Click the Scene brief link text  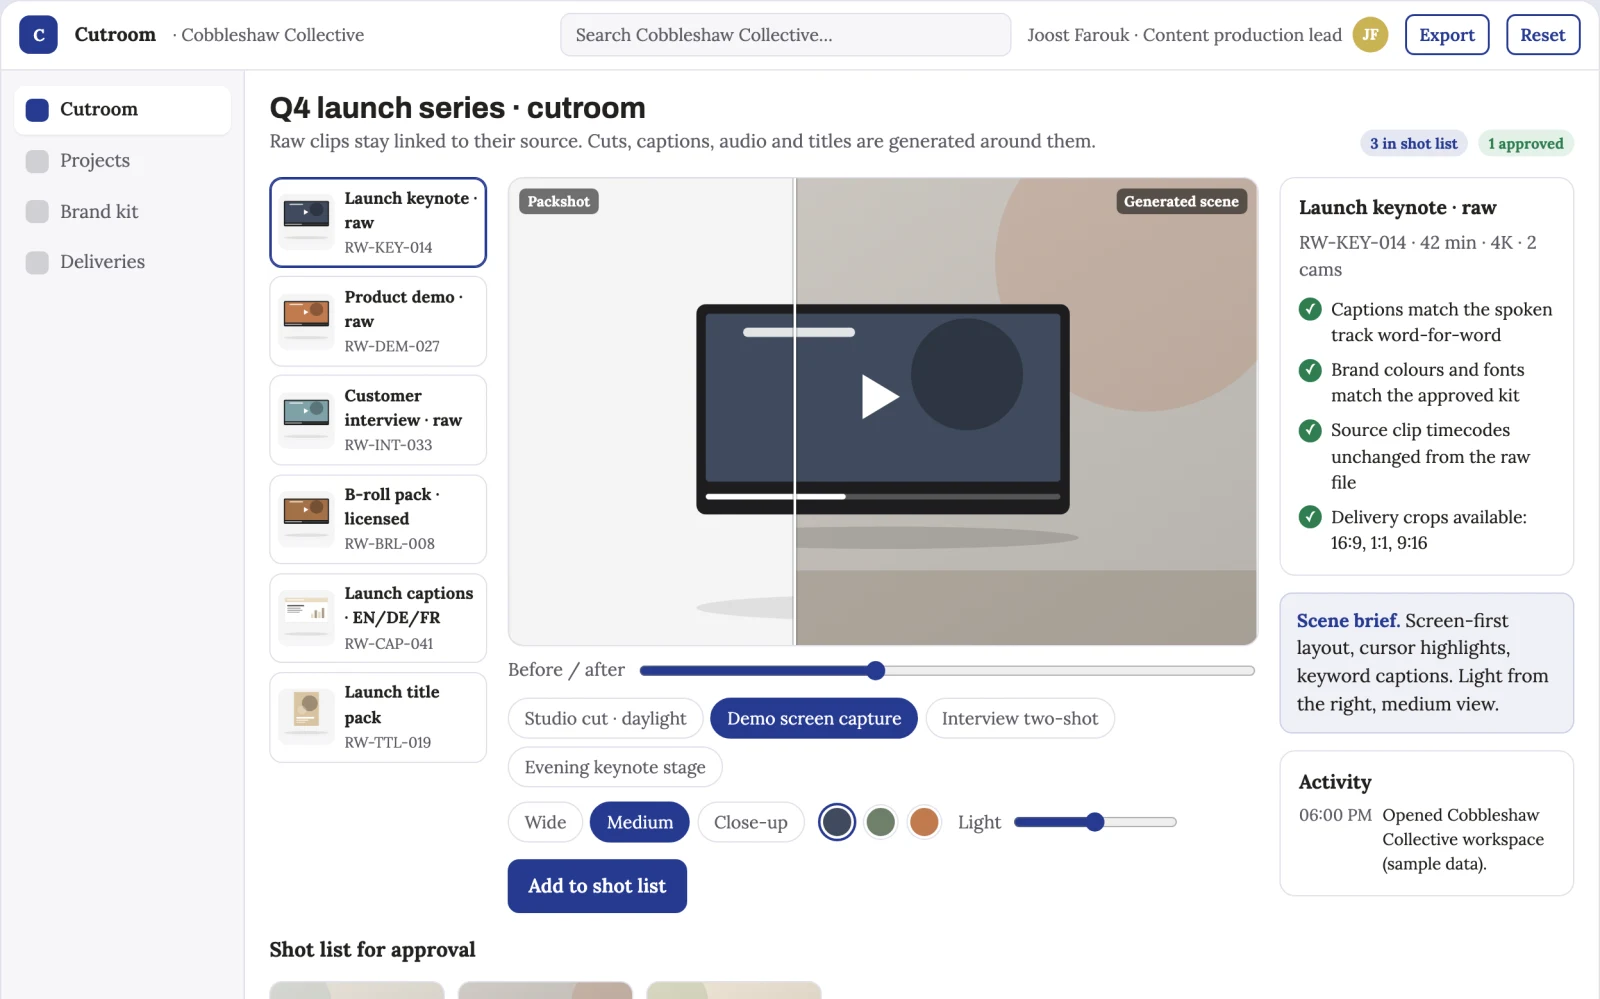(x=1348, y=620)
